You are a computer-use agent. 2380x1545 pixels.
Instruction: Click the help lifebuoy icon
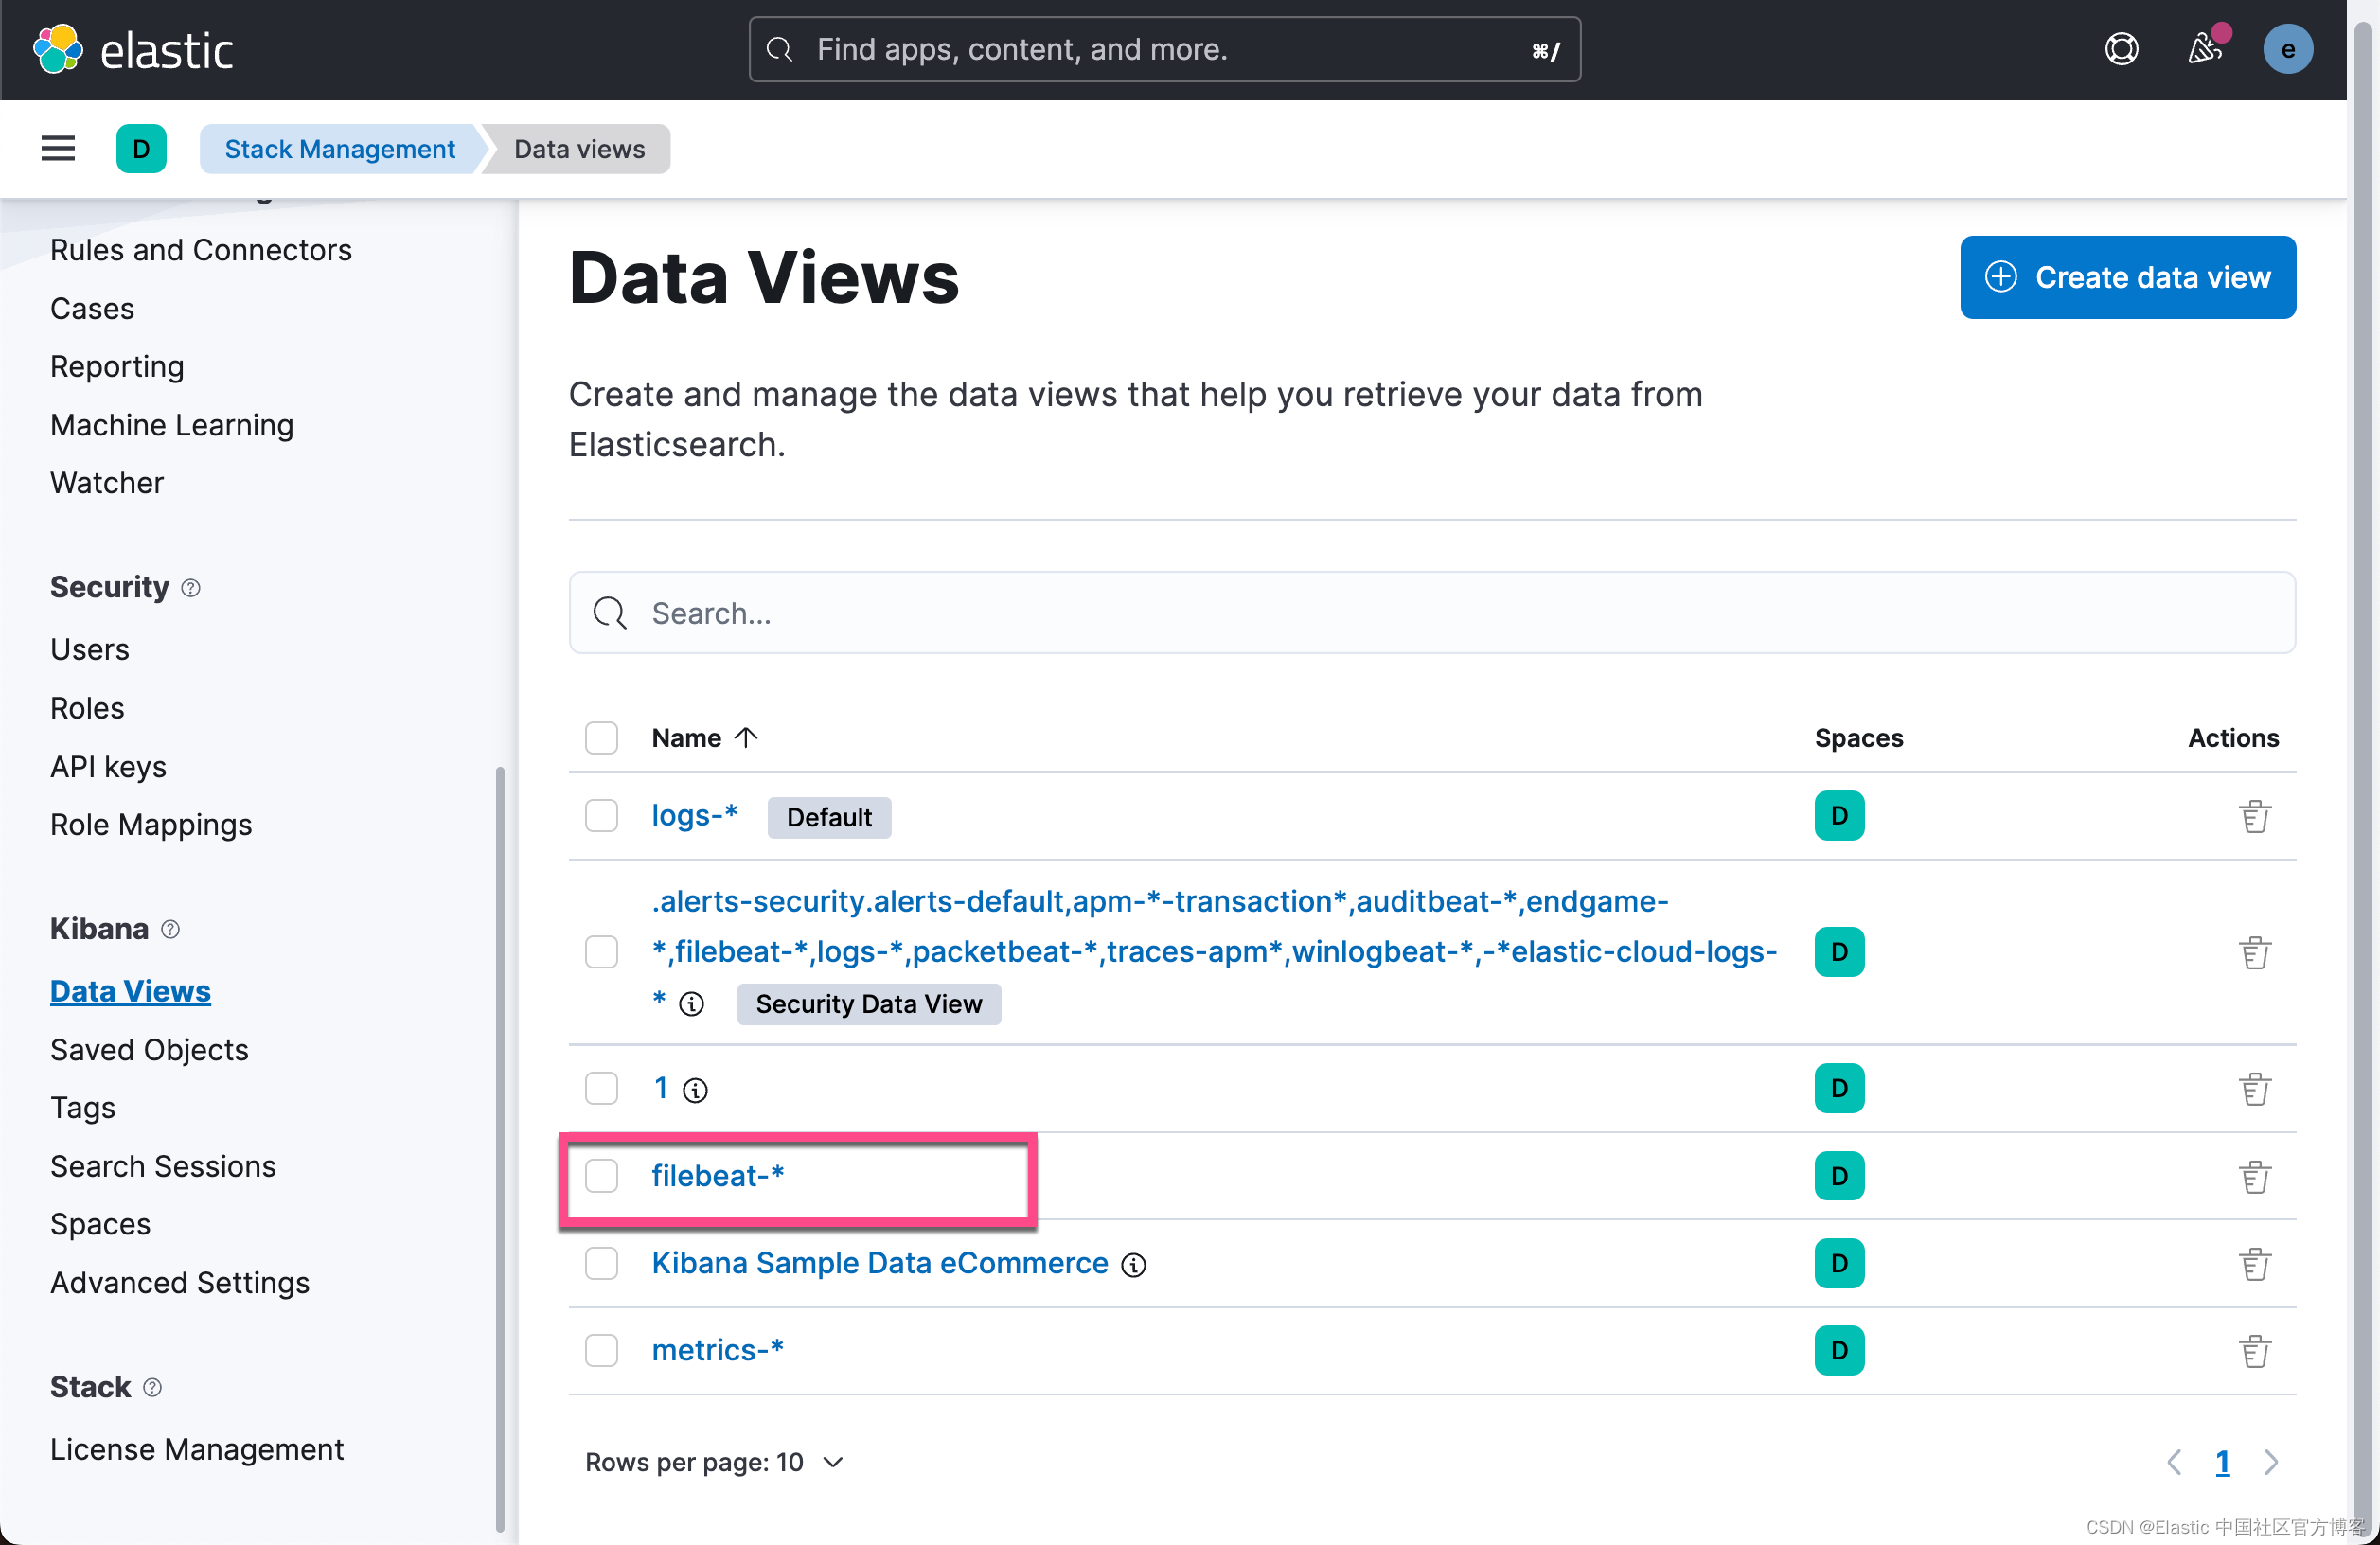pos(2120,49)
